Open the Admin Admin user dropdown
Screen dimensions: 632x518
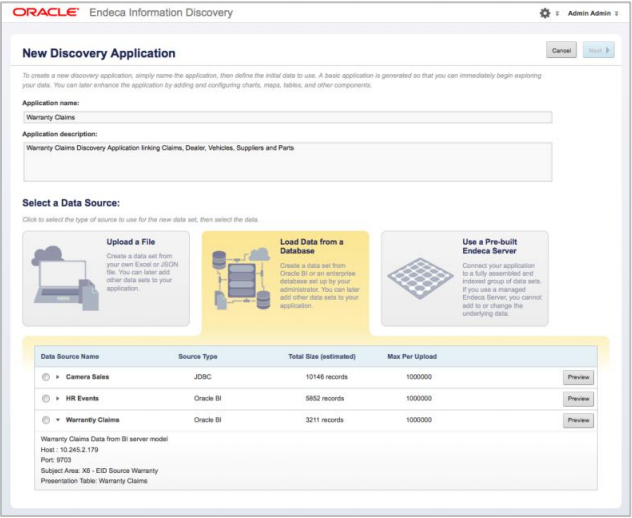[593, 13]
